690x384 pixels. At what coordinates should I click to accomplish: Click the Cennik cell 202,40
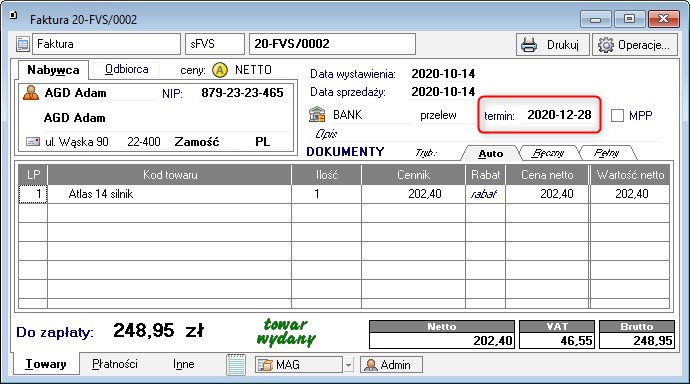point(413,194)
